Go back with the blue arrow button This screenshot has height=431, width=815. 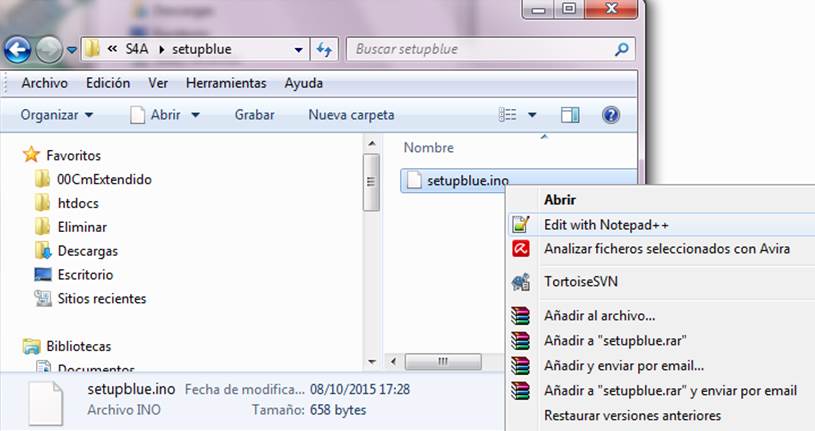17,50
